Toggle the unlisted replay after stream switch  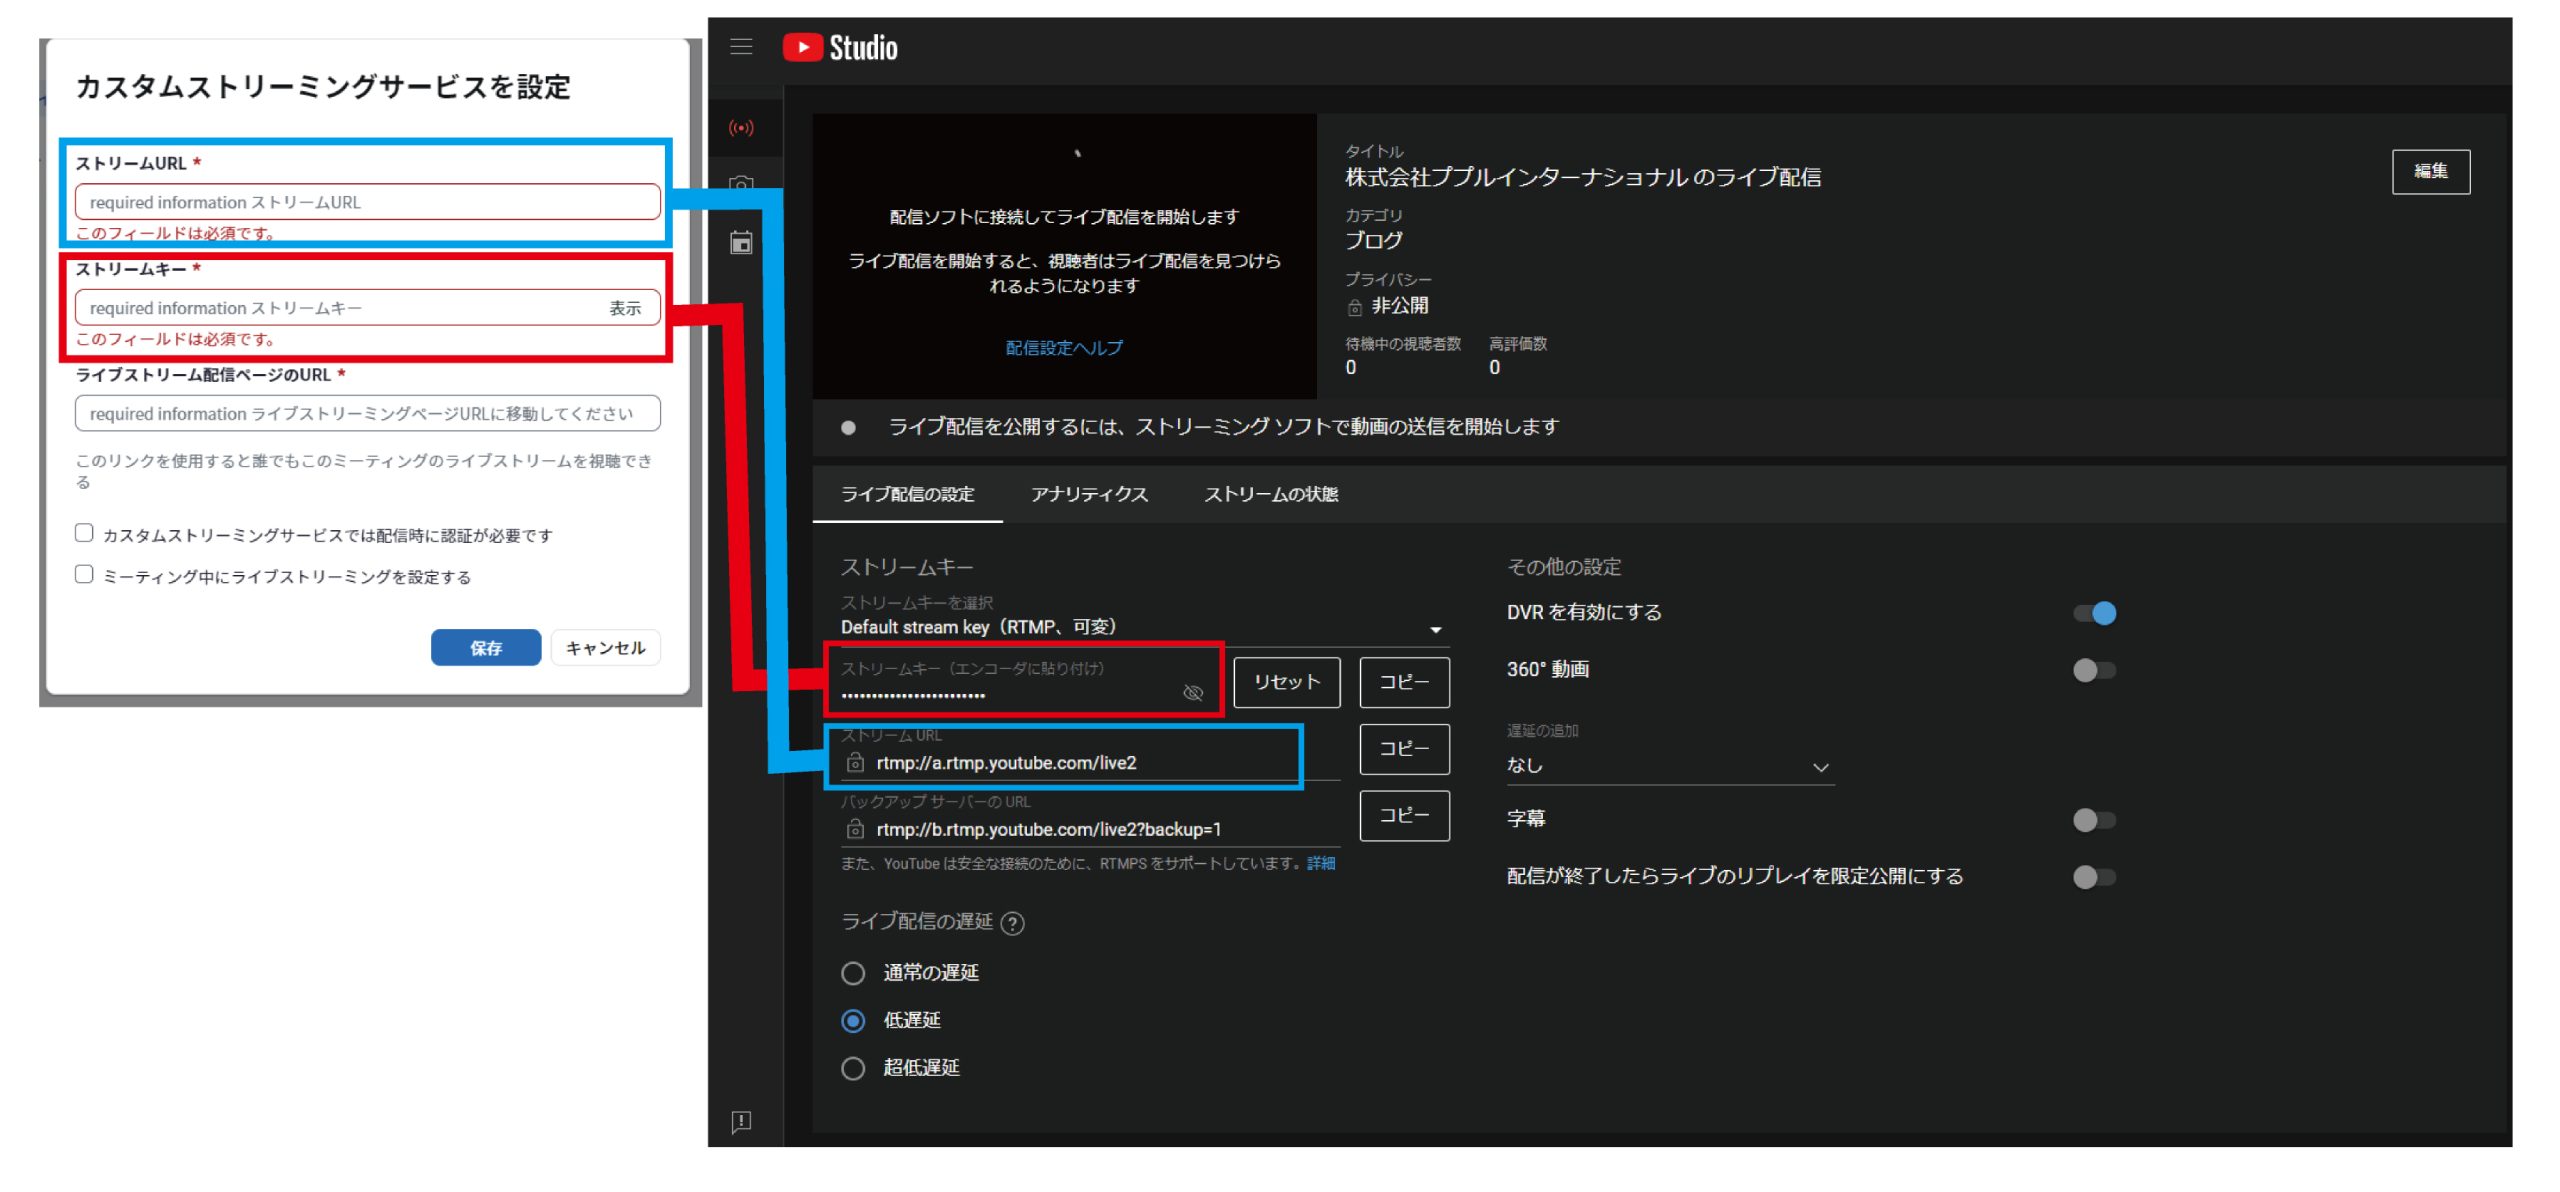point(2095,877)
